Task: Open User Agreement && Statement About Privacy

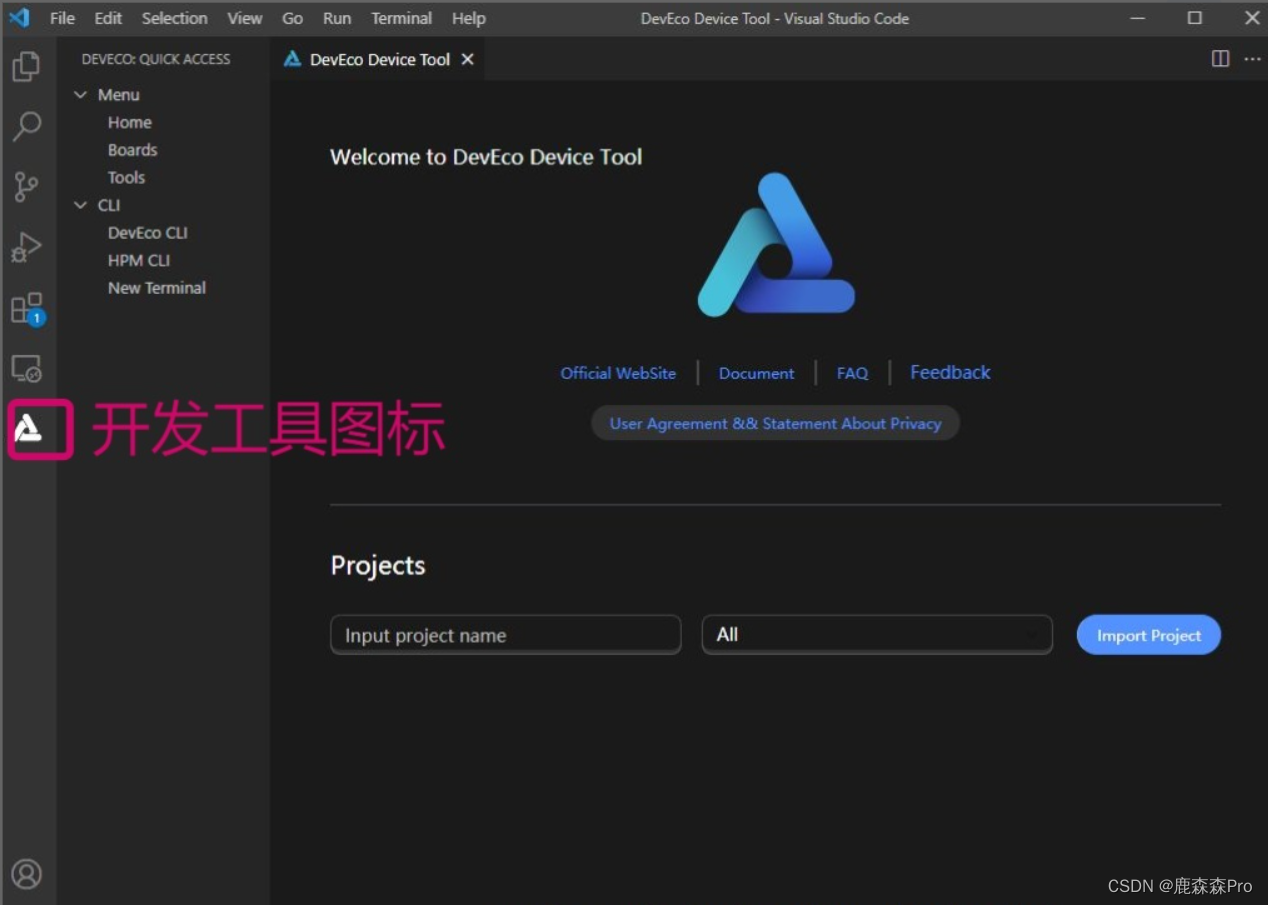Action: point(776,423)
